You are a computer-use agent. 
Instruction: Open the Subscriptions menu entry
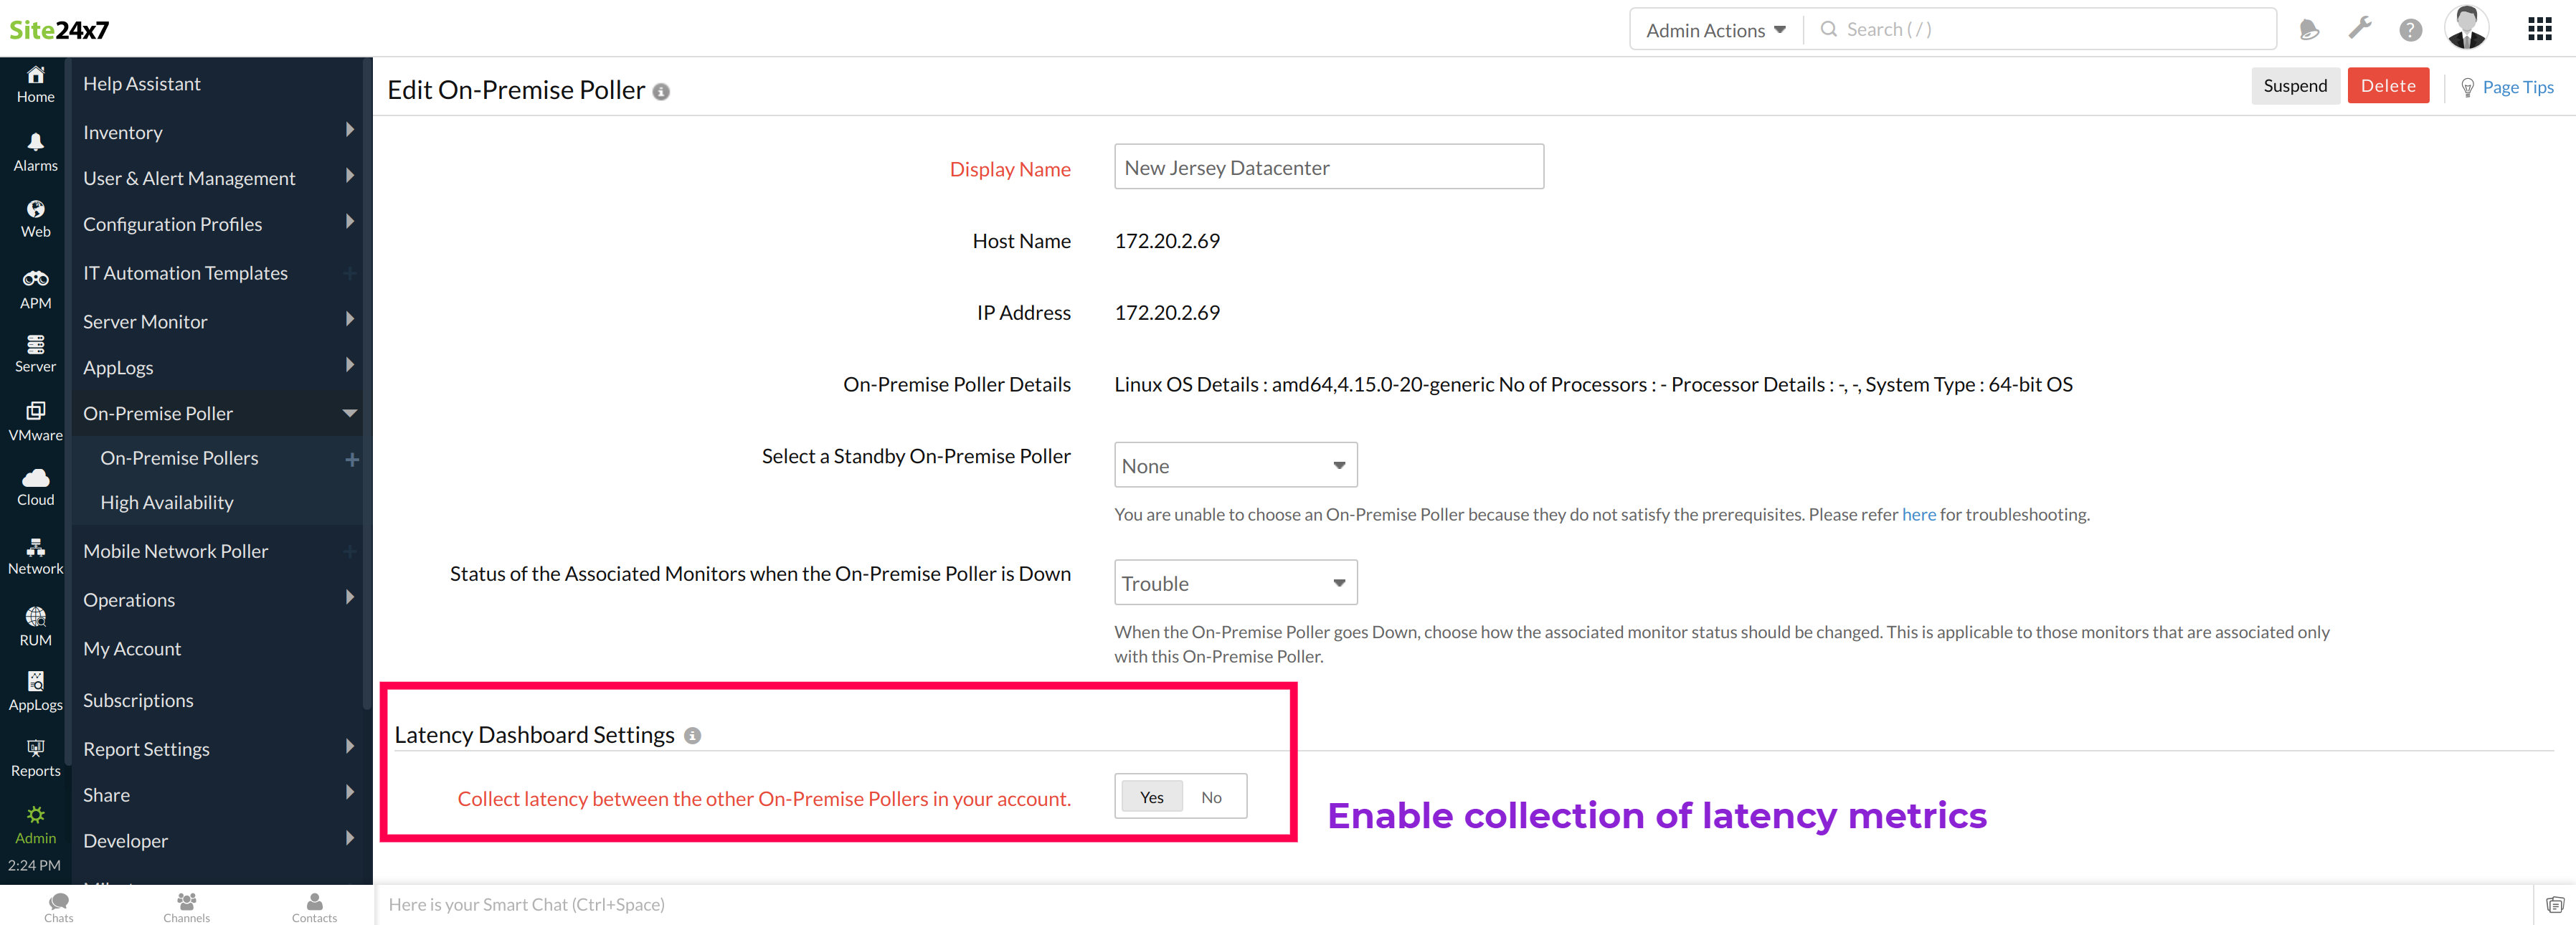coord(138,700)
